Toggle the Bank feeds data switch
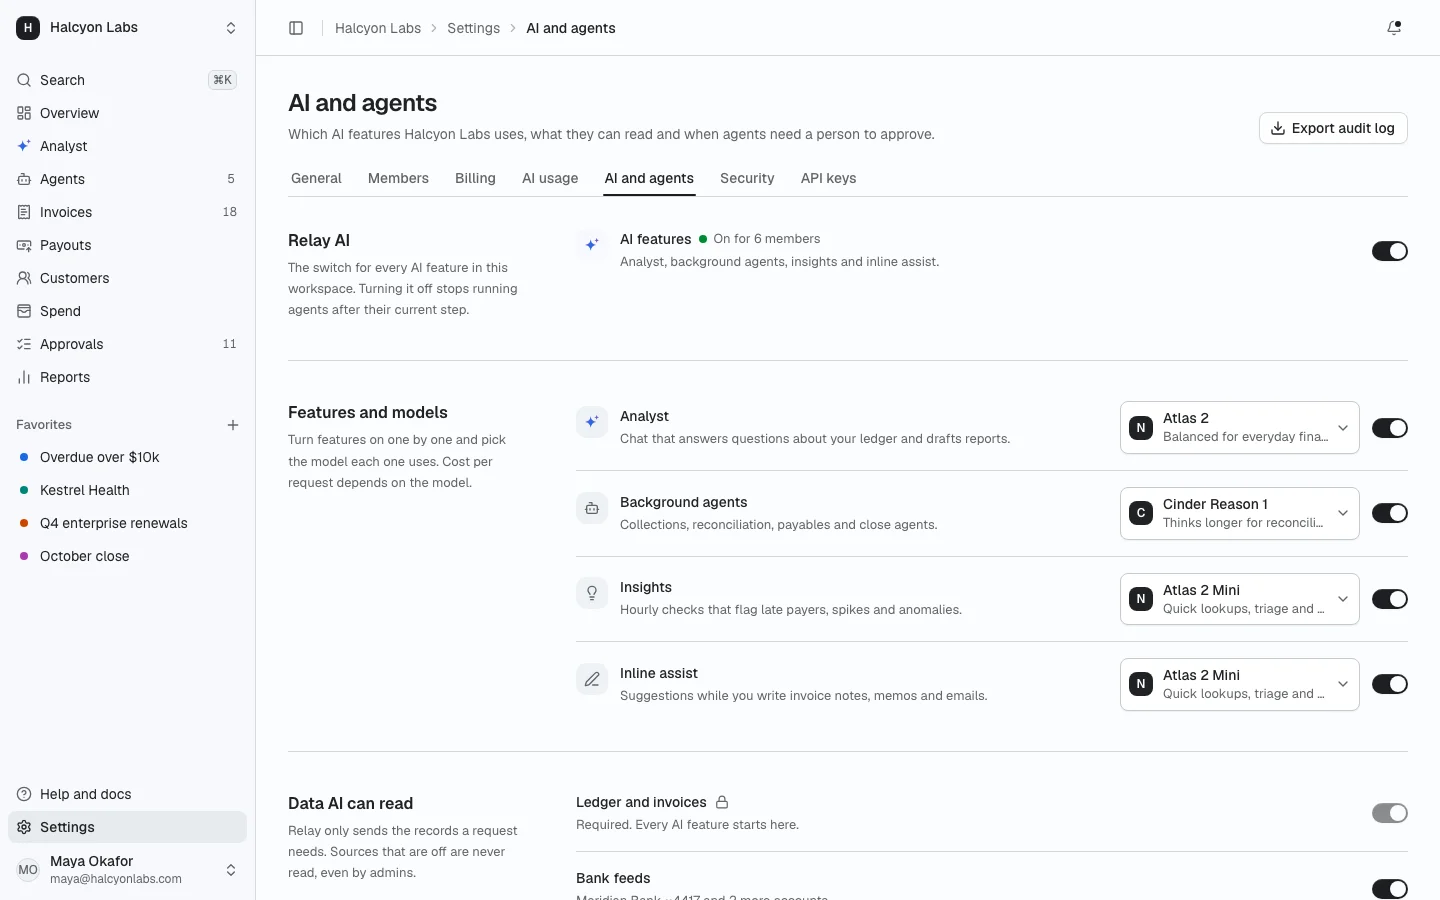Screen dimensions: 1440x900 point(1390,889)
